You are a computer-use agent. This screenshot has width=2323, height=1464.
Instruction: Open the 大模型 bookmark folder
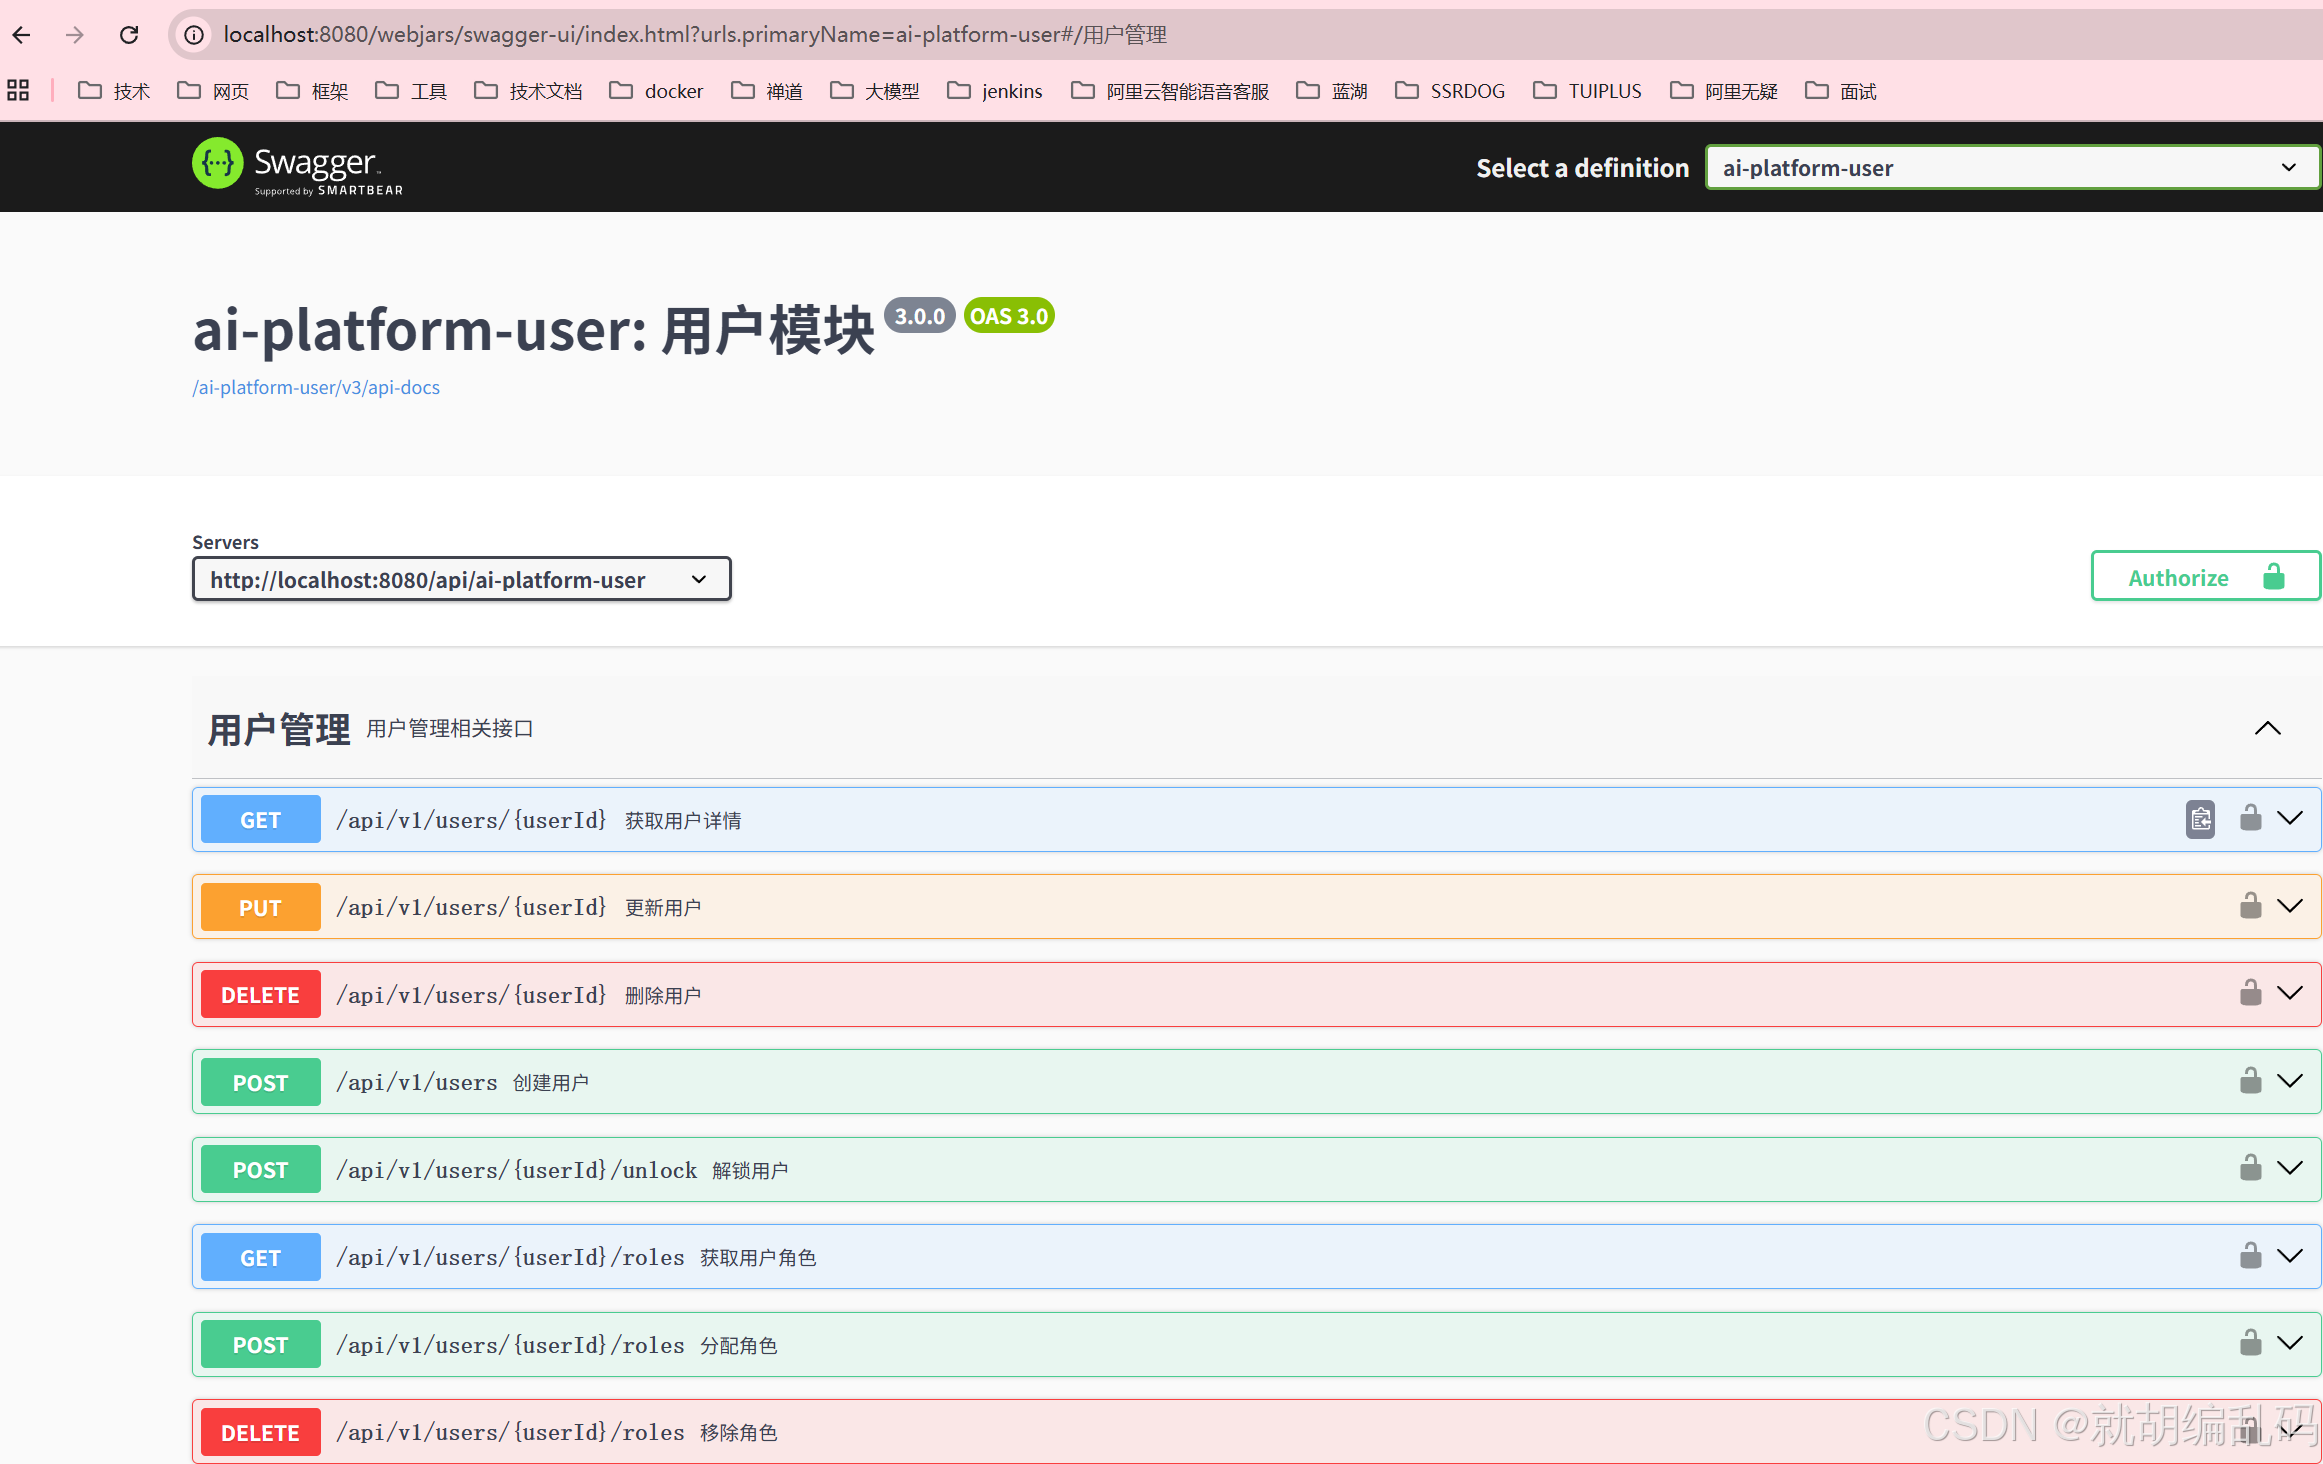[875, 91]
